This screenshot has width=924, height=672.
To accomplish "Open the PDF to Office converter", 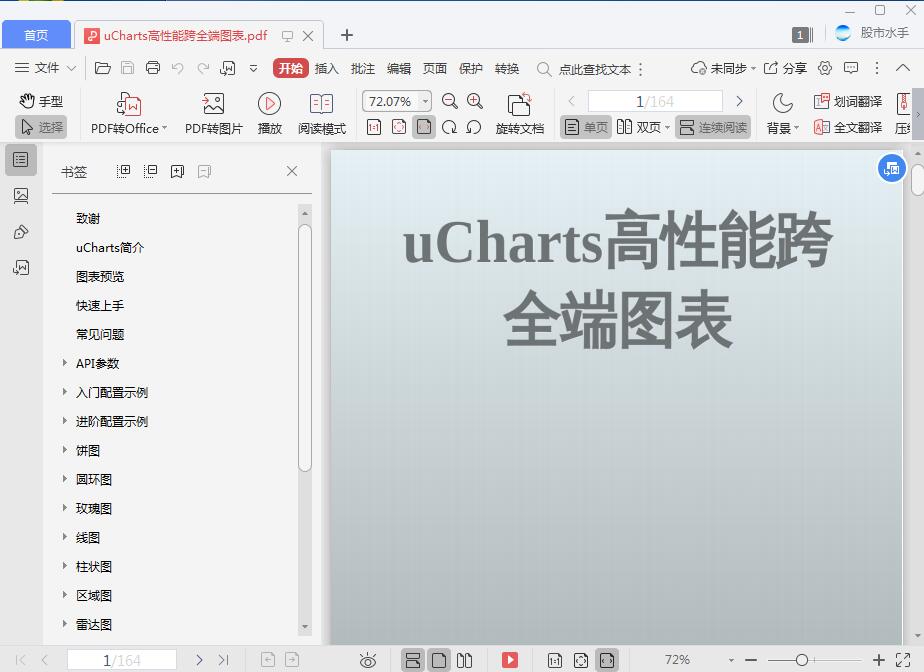I will tap(129, 114).
